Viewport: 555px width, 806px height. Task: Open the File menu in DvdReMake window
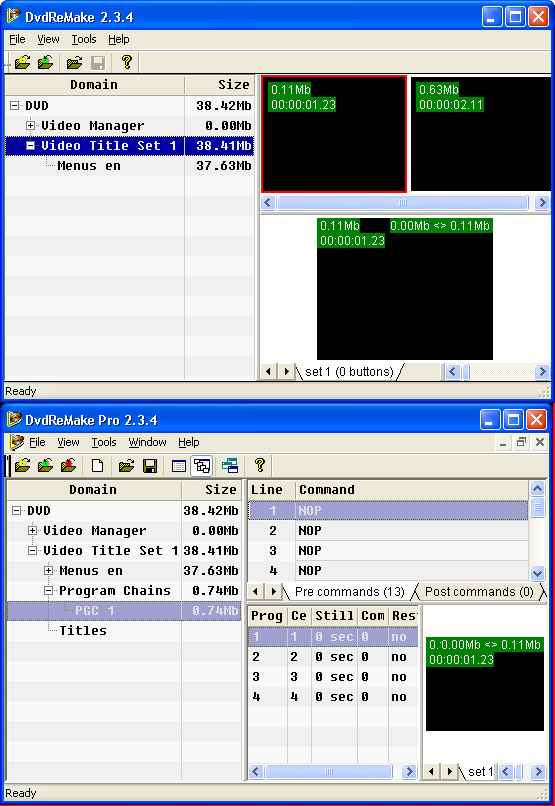17,40
